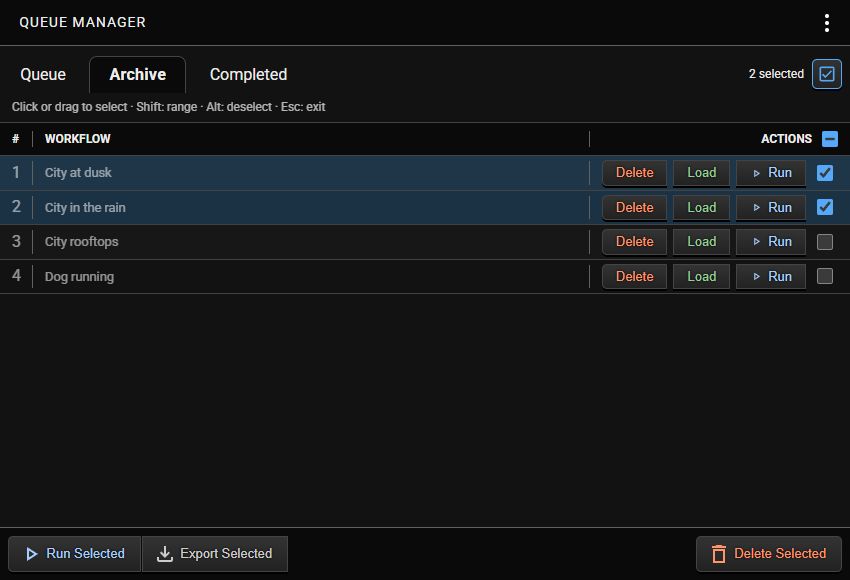Screen dimensions: 850x580
Task: Run the City in the rain workflow
Action: pyautogui.click(x=771, y=208)
